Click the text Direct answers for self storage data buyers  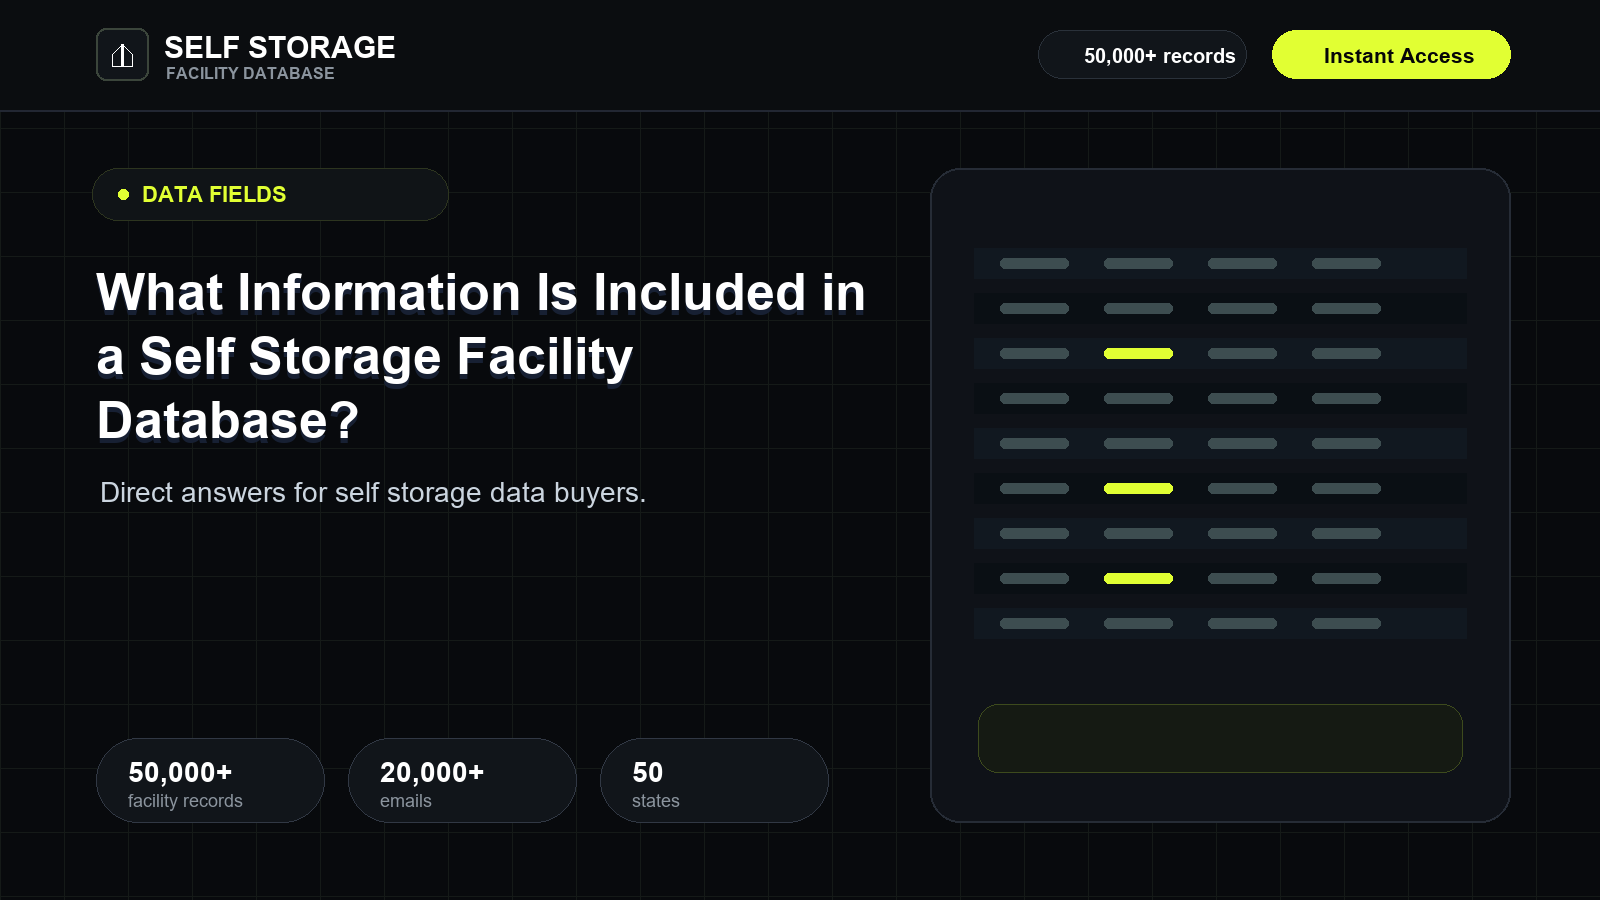pyautogui.click(x=373, y=492)
